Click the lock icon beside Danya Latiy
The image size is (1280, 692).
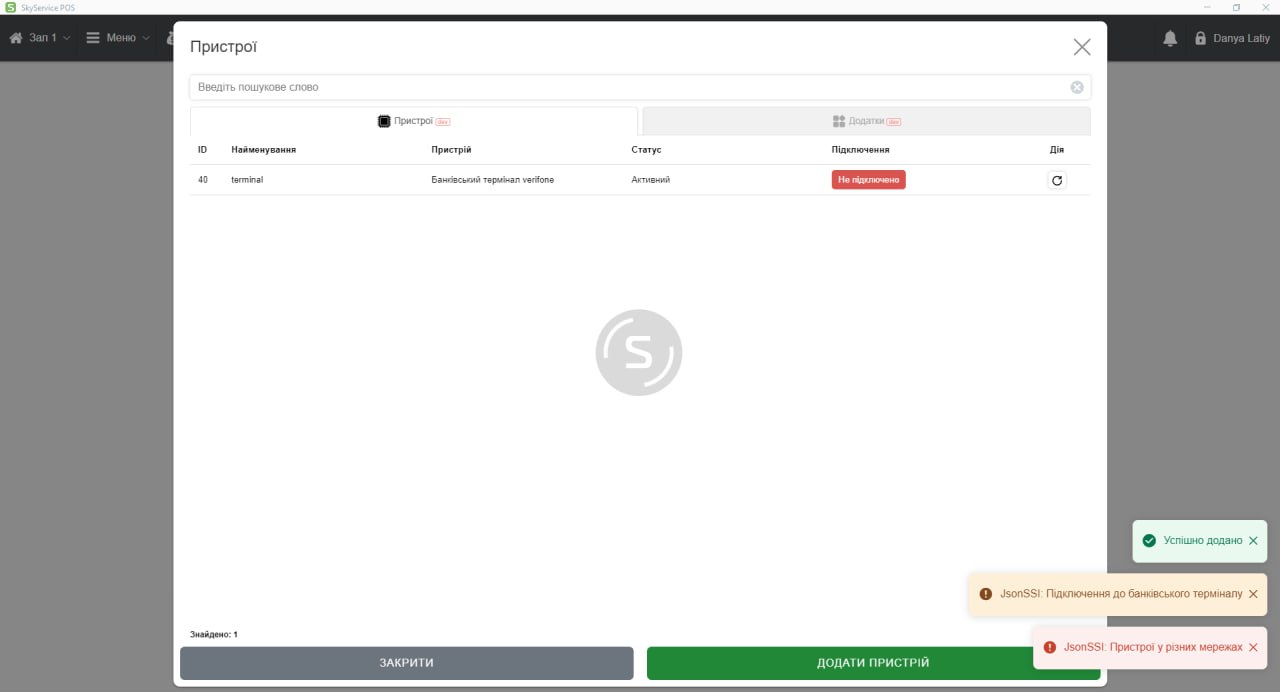(1200, 38)
